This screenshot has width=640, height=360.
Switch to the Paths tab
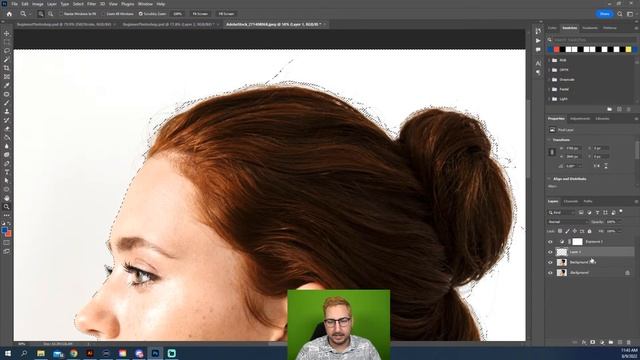[x=588, y=201]
